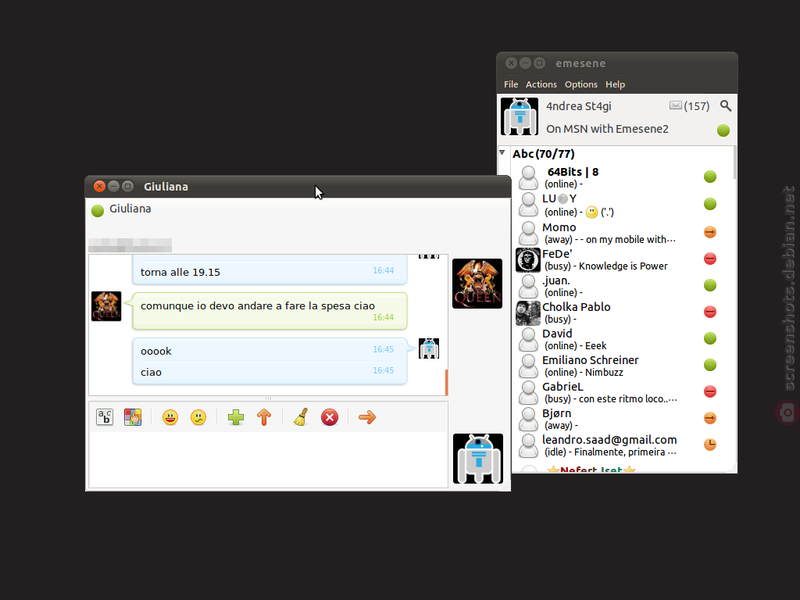The image size is (800, 600).
Task: Click the red X block icon in chat toolbar
Action: (330, 417)
